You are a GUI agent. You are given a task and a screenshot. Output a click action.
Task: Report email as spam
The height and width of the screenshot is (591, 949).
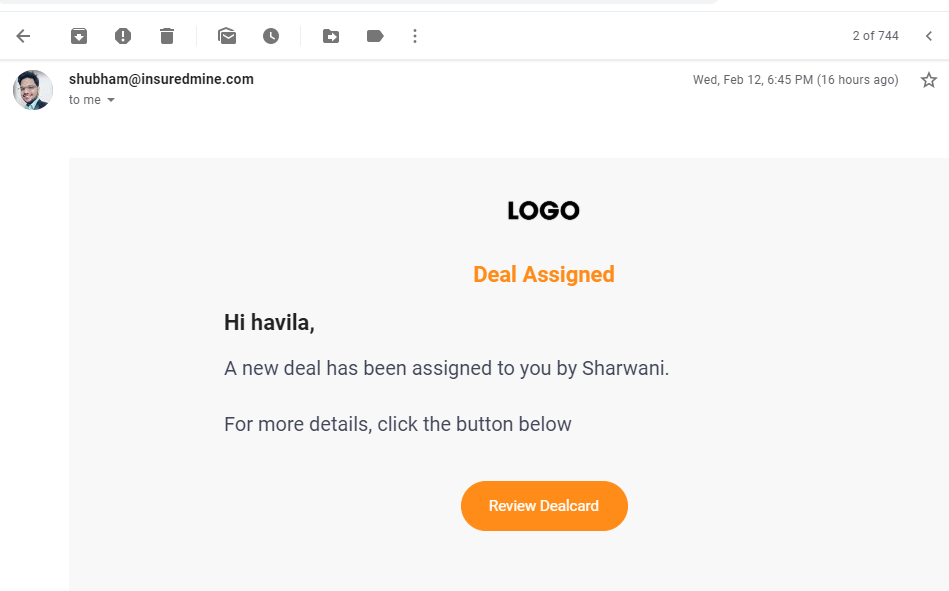coord(123,36)
